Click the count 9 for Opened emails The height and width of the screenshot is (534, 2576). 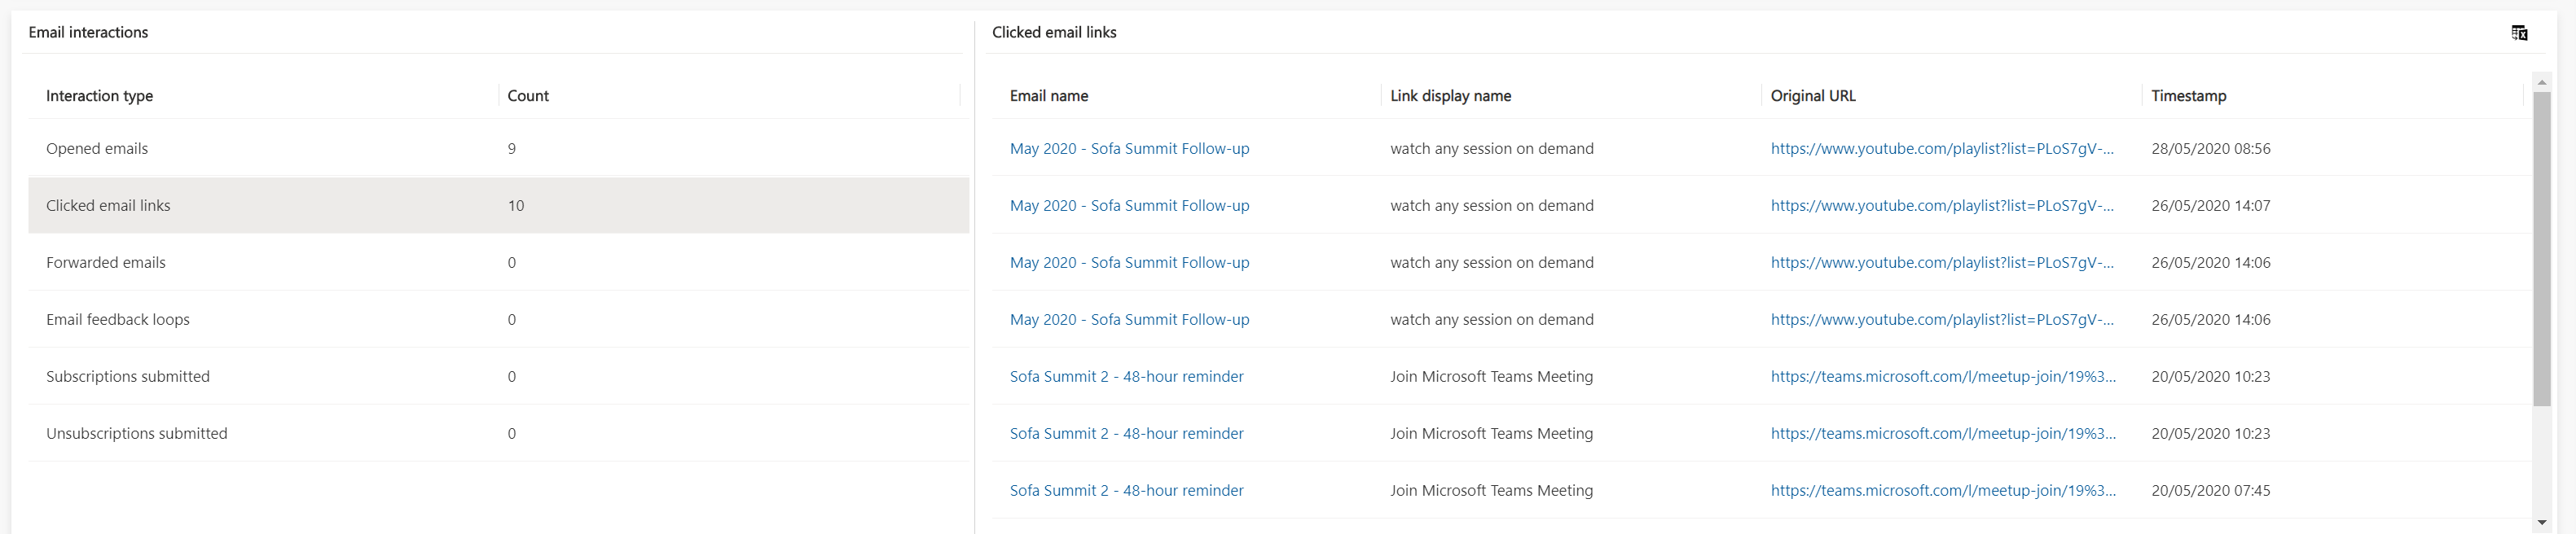(511, 148)
